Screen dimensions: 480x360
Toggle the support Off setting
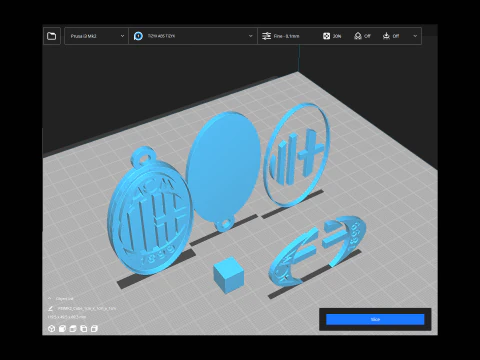tap(362, 36)
